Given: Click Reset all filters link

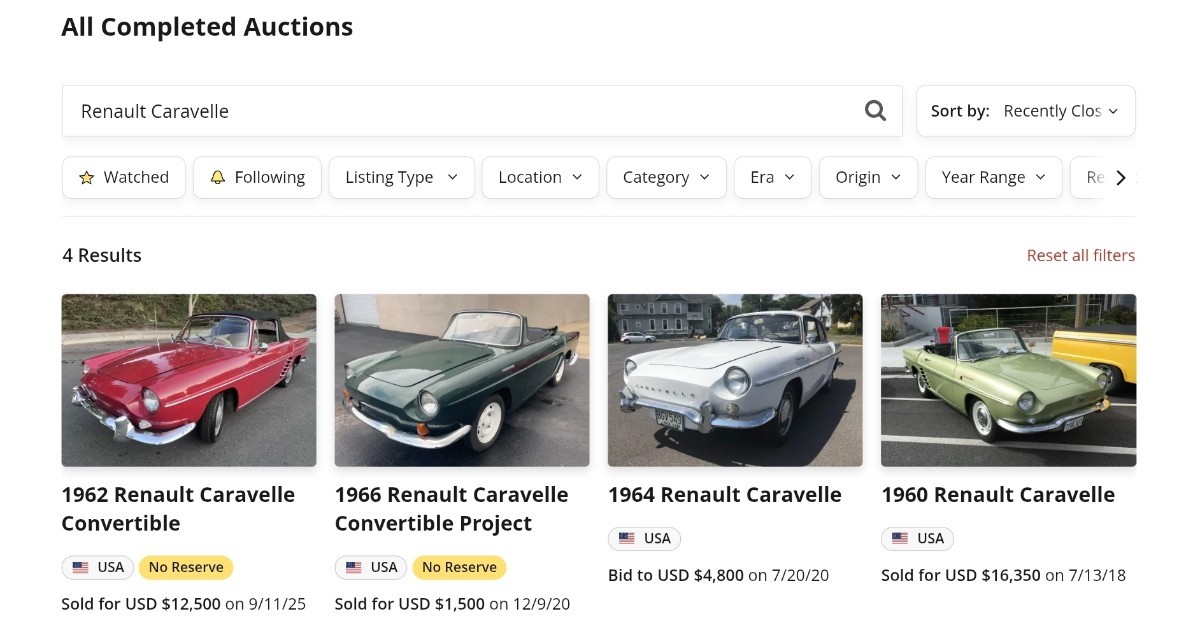Looking at the screenshot, I should (x=1080, y=255).
